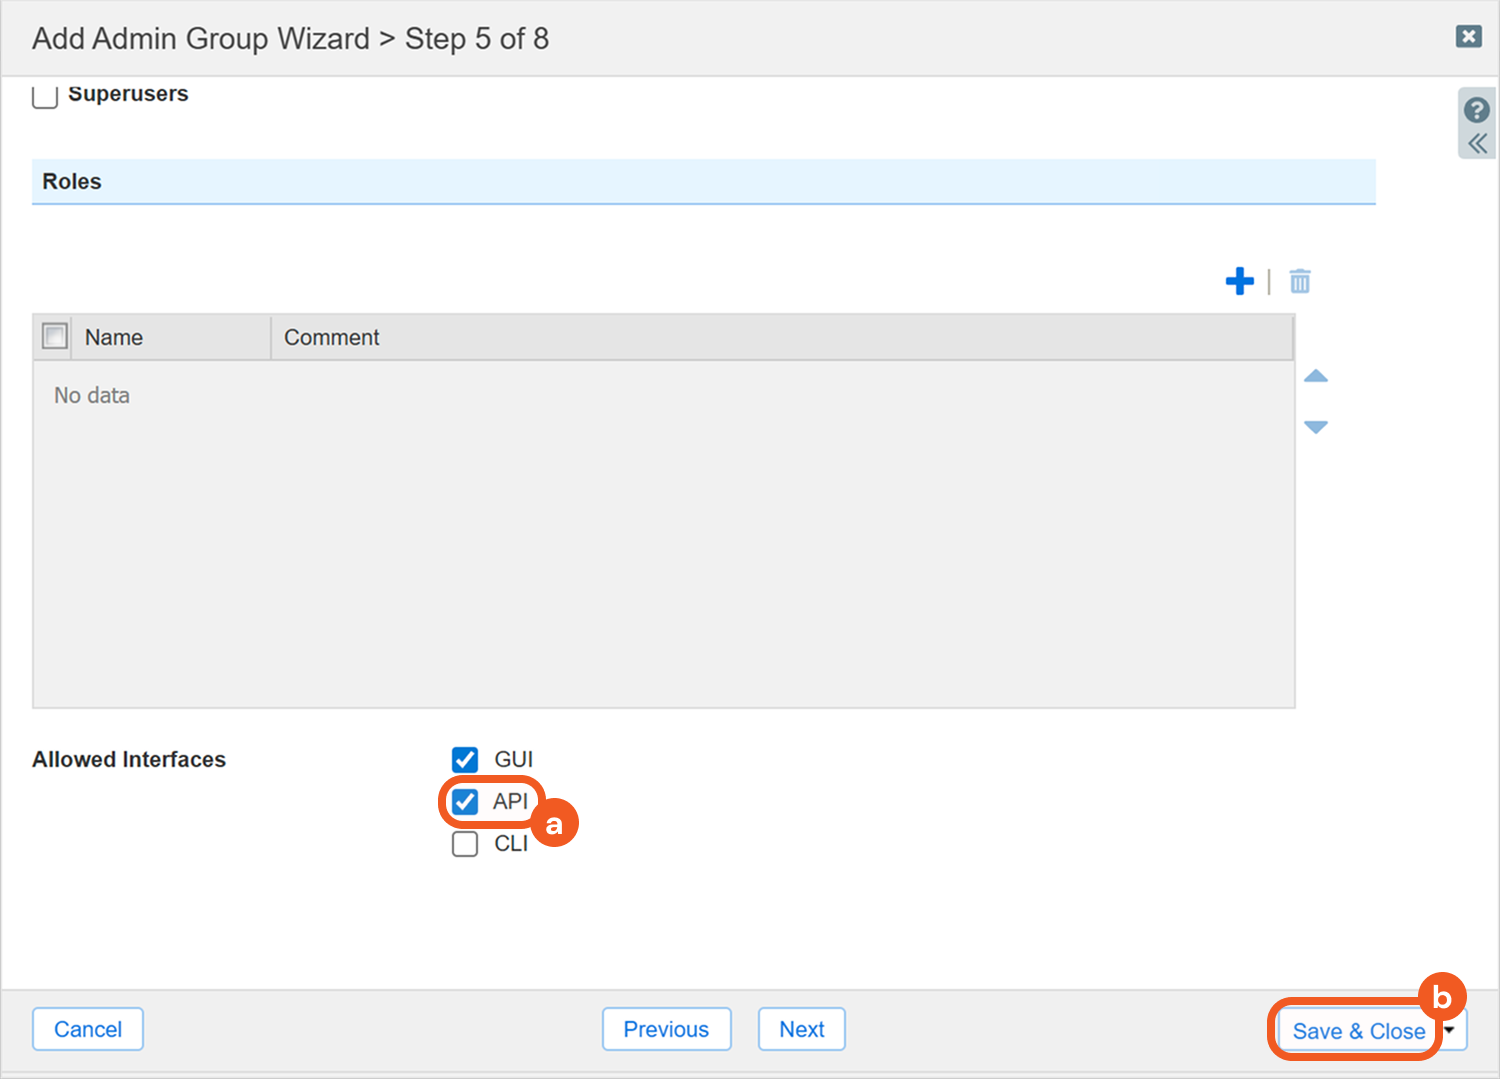Click the Cancel button
1500x1079 pixels.
[x=88, y=1029]
